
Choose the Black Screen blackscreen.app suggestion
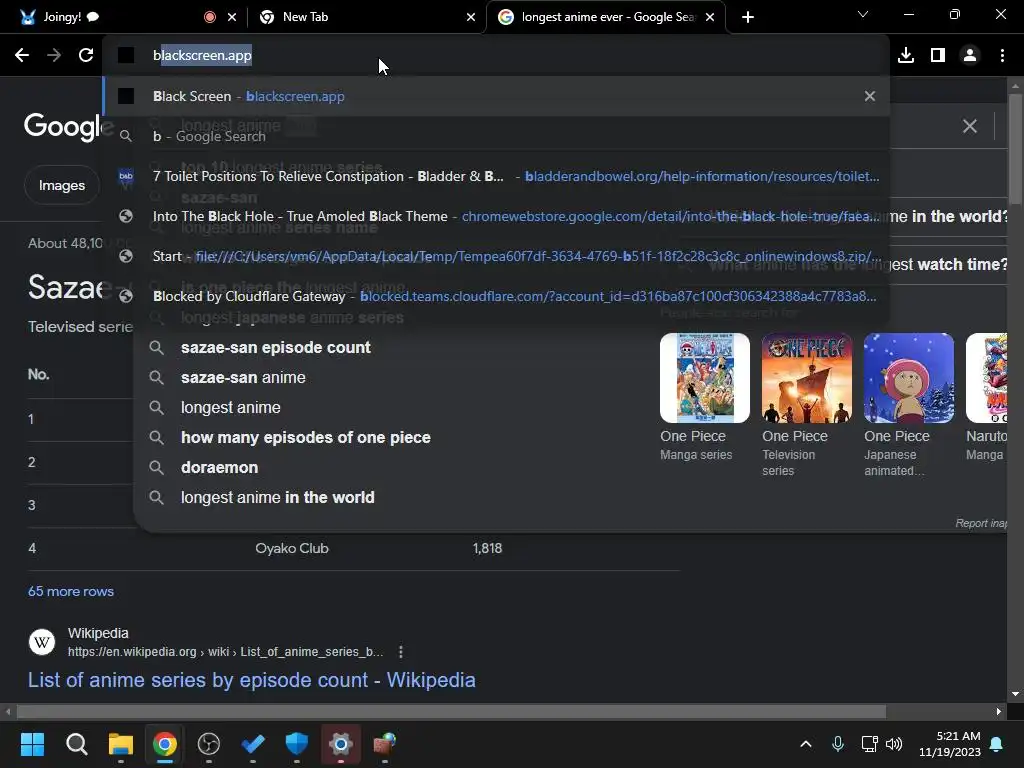pyautogui.click(x=496, y=96)
